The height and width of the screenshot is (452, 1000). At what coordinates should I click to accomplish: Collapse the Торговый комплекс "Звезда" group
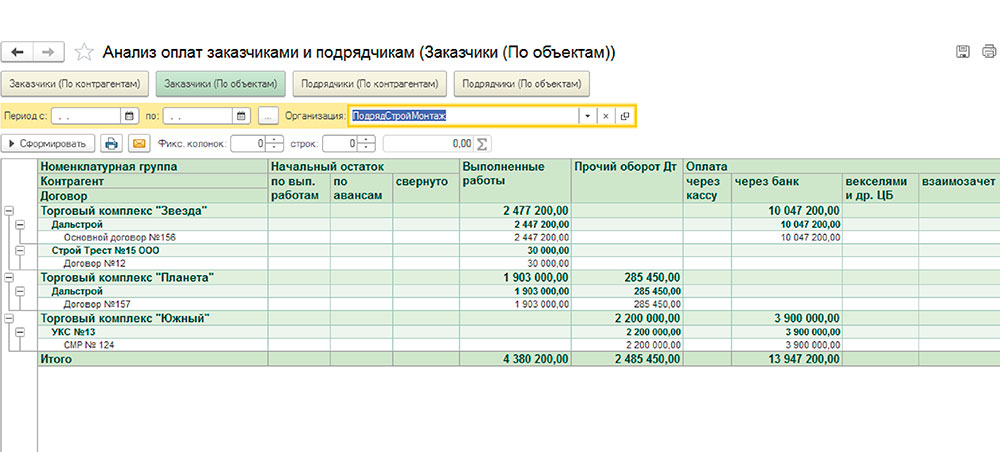(9, 211)
